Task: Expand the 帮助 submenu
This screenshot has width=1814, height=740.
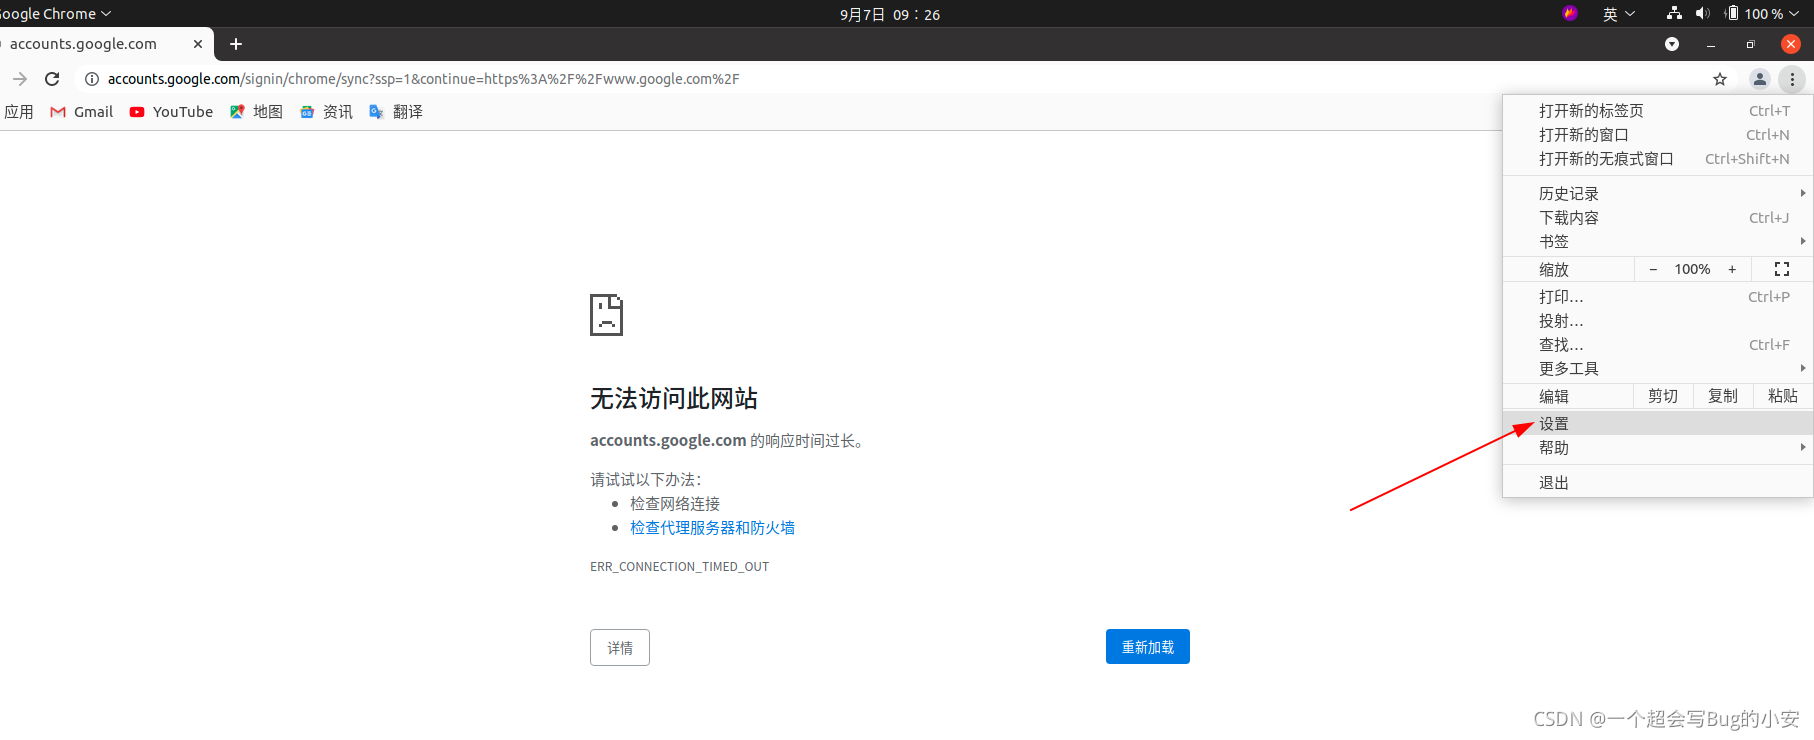Action: click(1658, 448)
